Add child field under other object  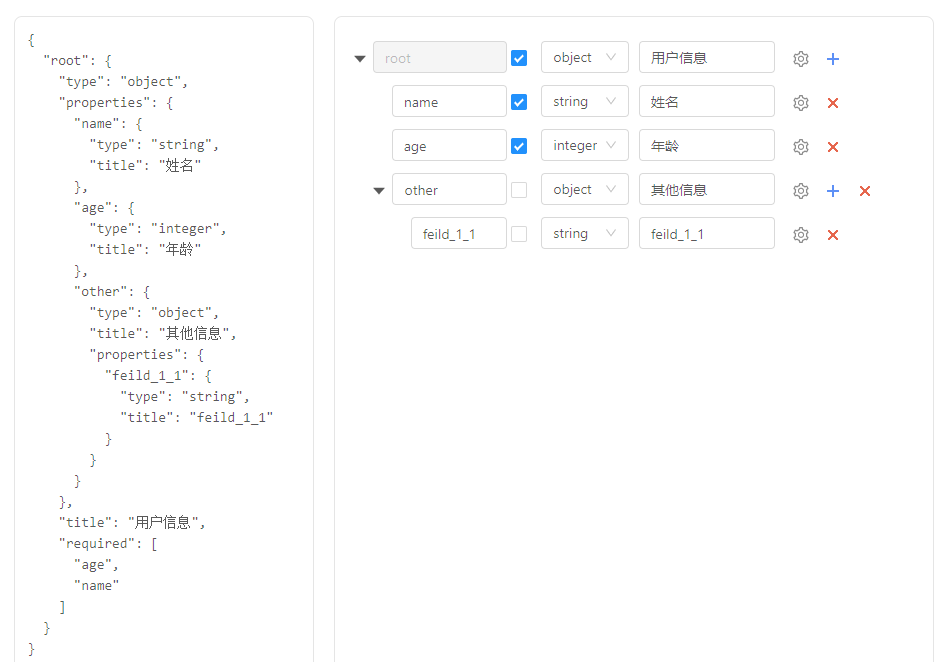coord(833,191)
